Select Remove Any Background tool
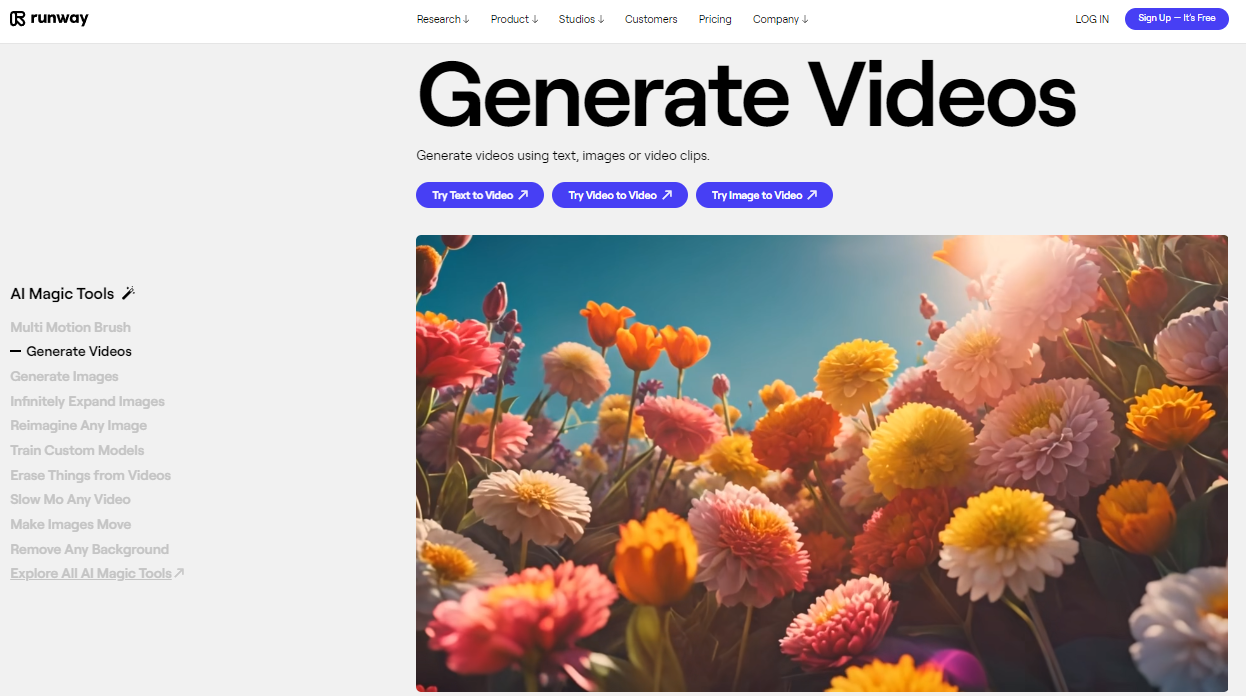Screen dimensions: 1246x696 (89, 549)
